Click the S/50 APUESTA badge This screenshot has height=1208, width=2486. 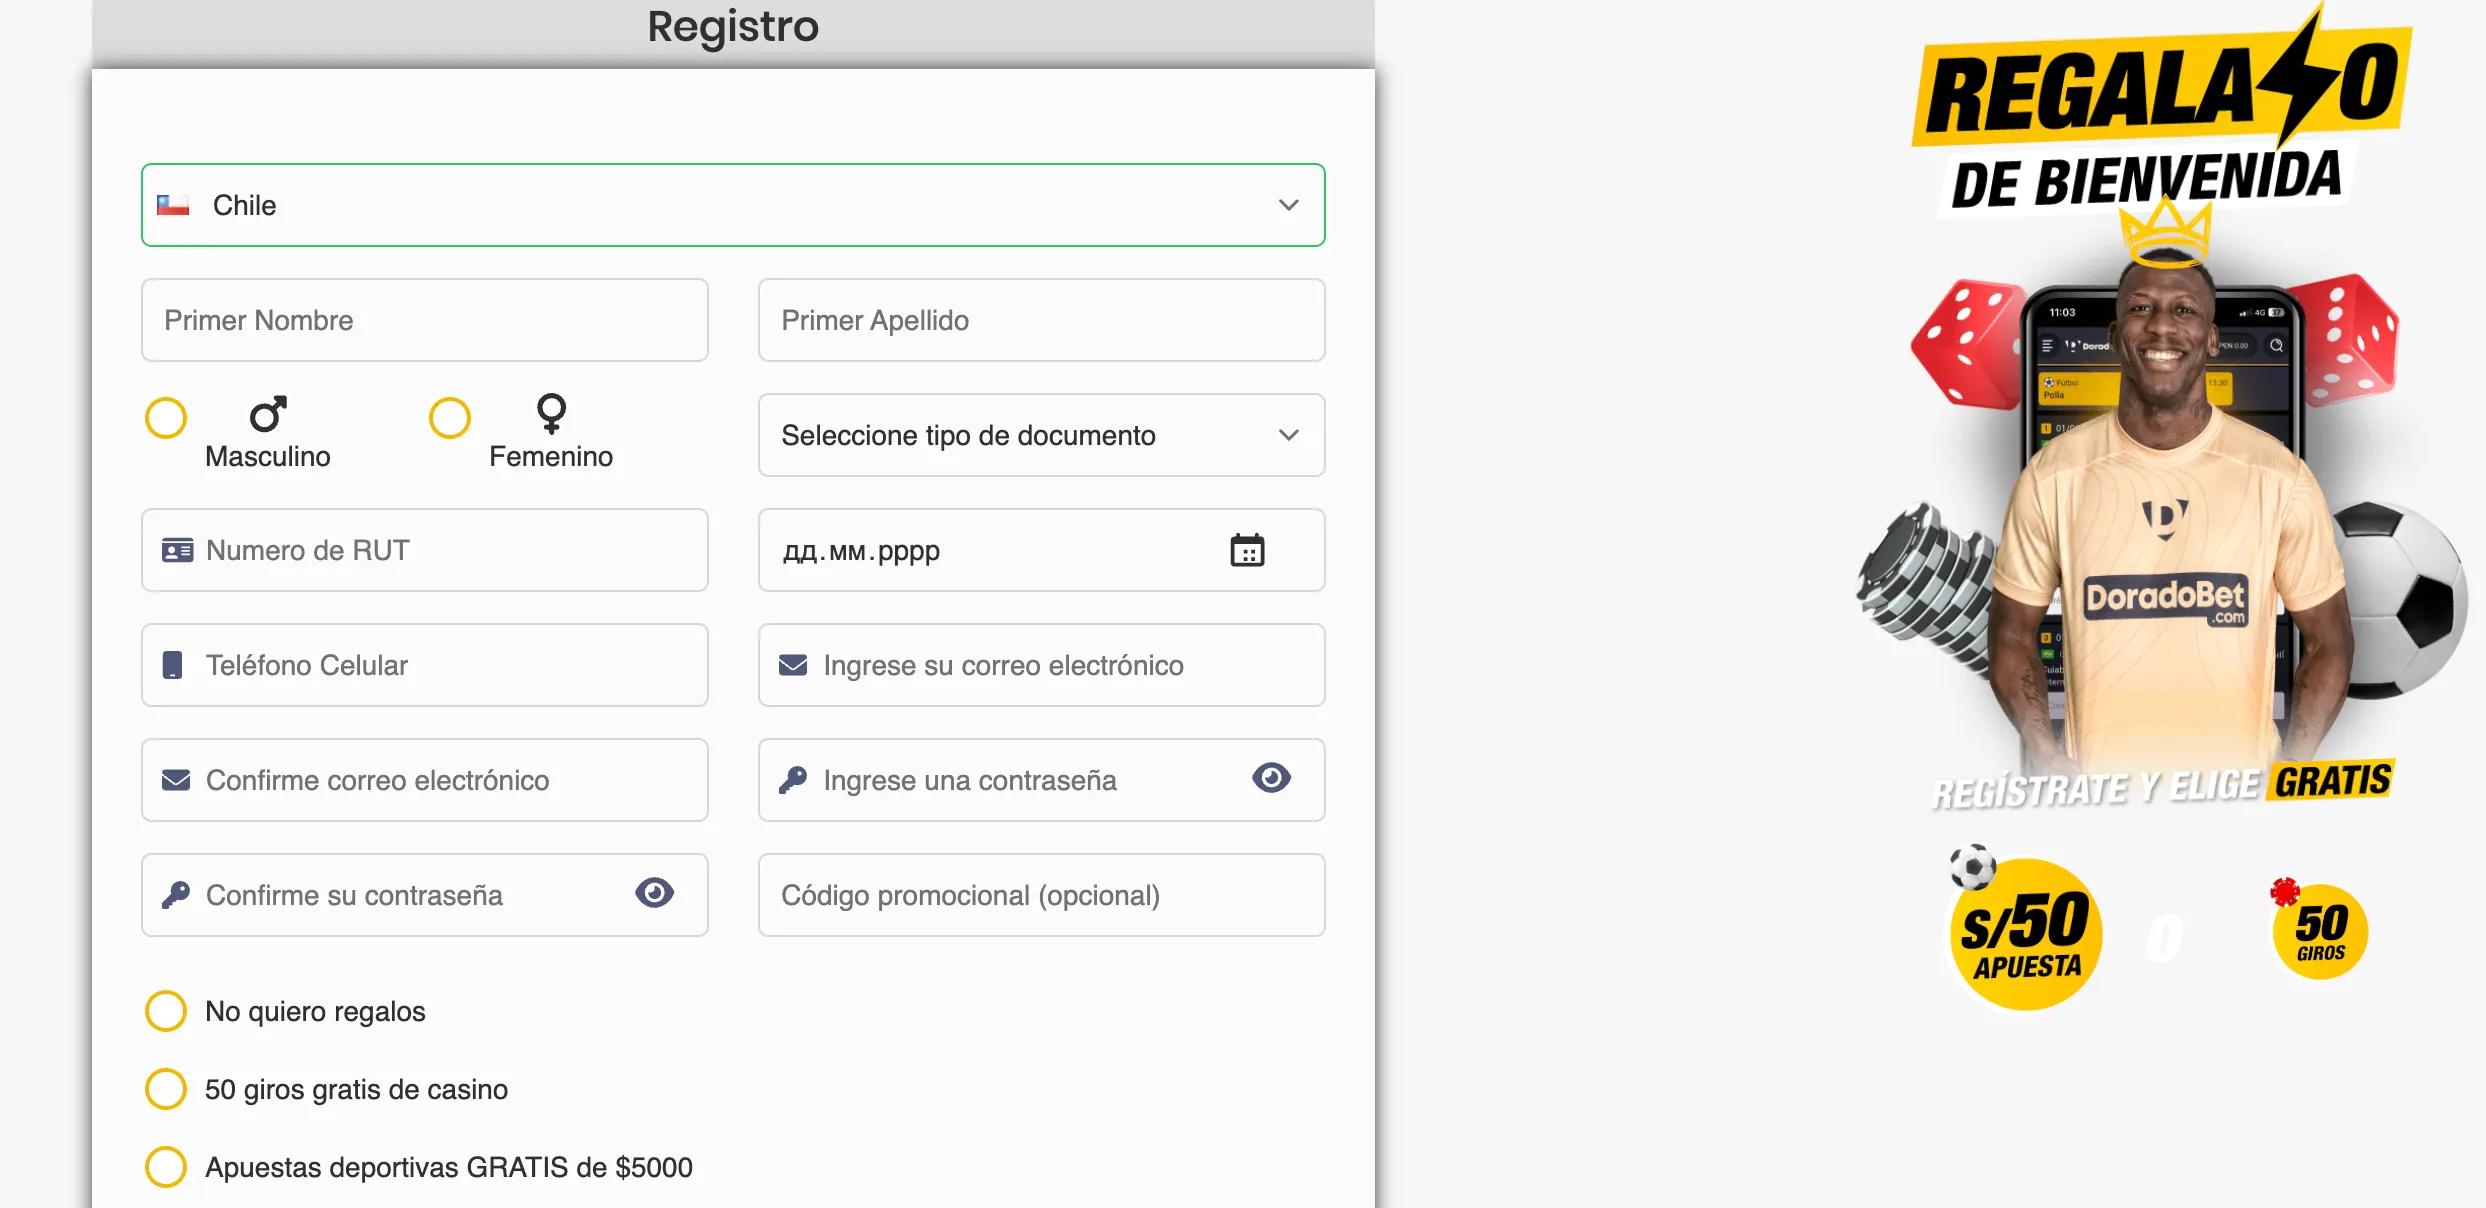pyautogui.click(x=2026, y=932)
